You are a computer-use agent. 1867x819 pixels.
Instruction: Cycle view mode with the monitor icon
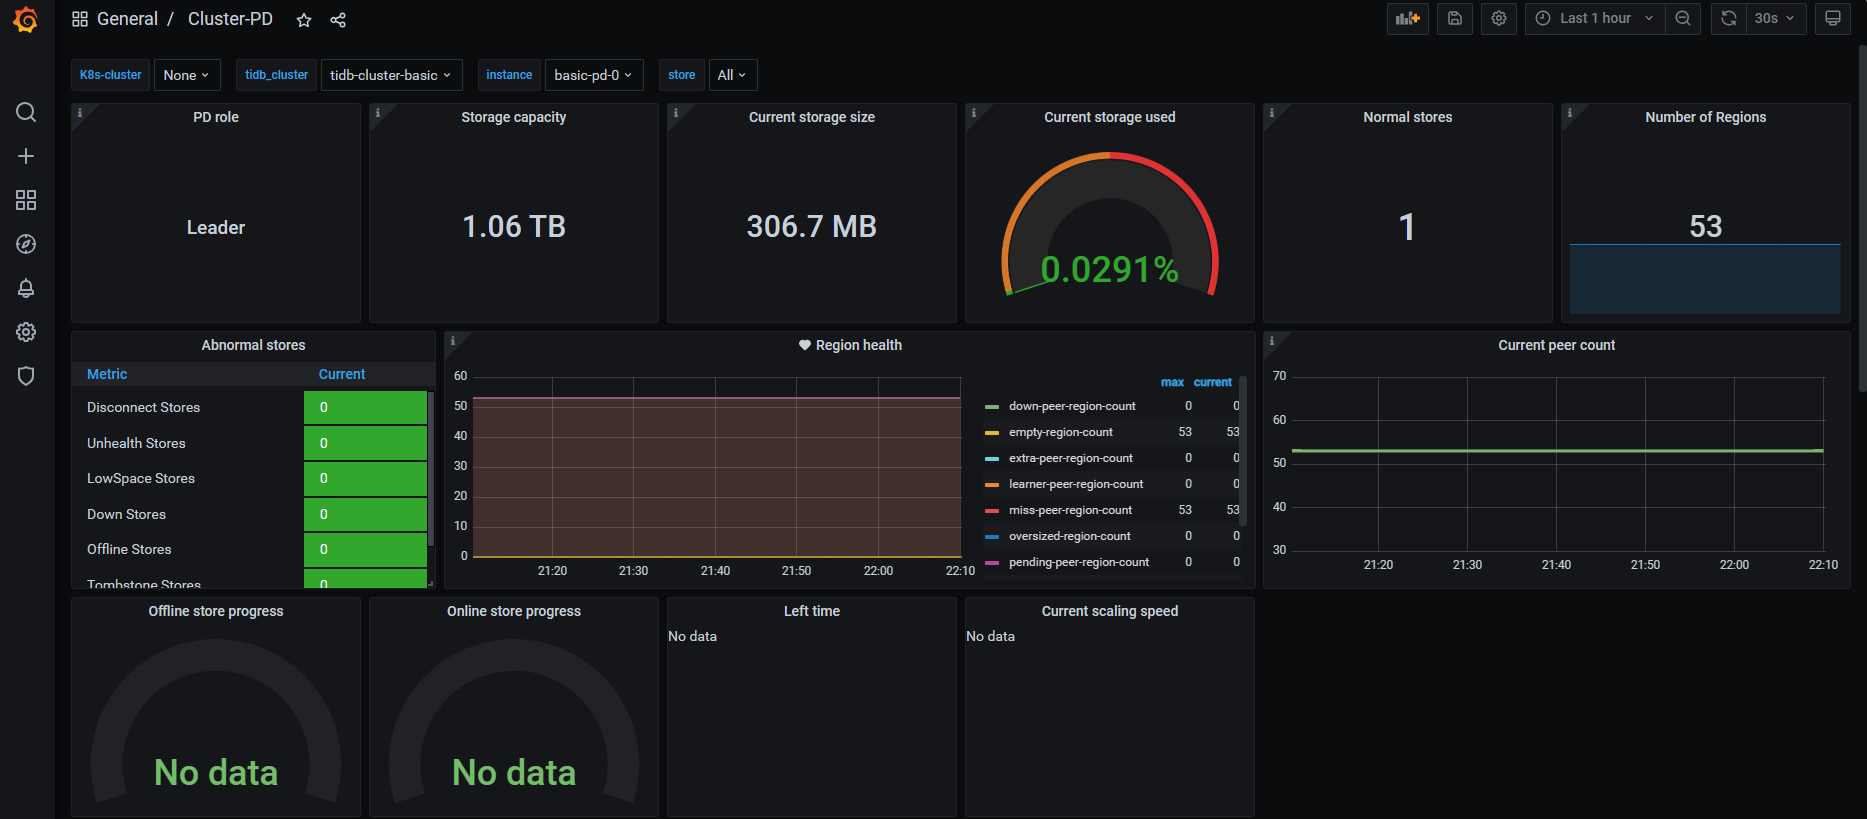pyautogui.click(x=1833, y=18)
